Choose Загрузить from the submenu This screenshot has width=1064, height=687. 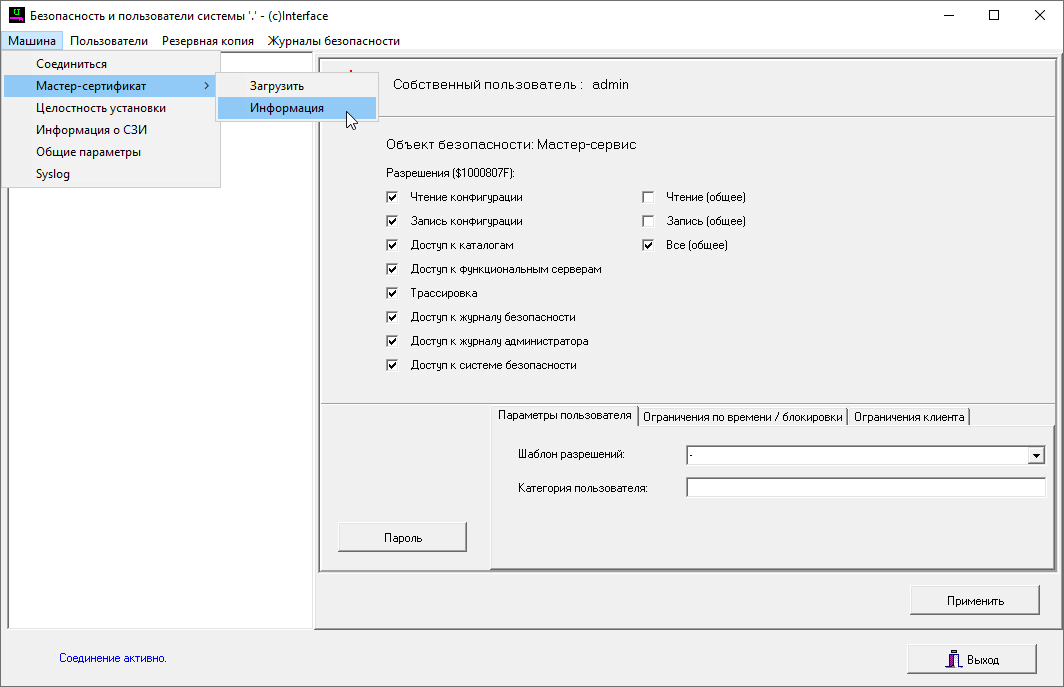click(x=277, y=86)
